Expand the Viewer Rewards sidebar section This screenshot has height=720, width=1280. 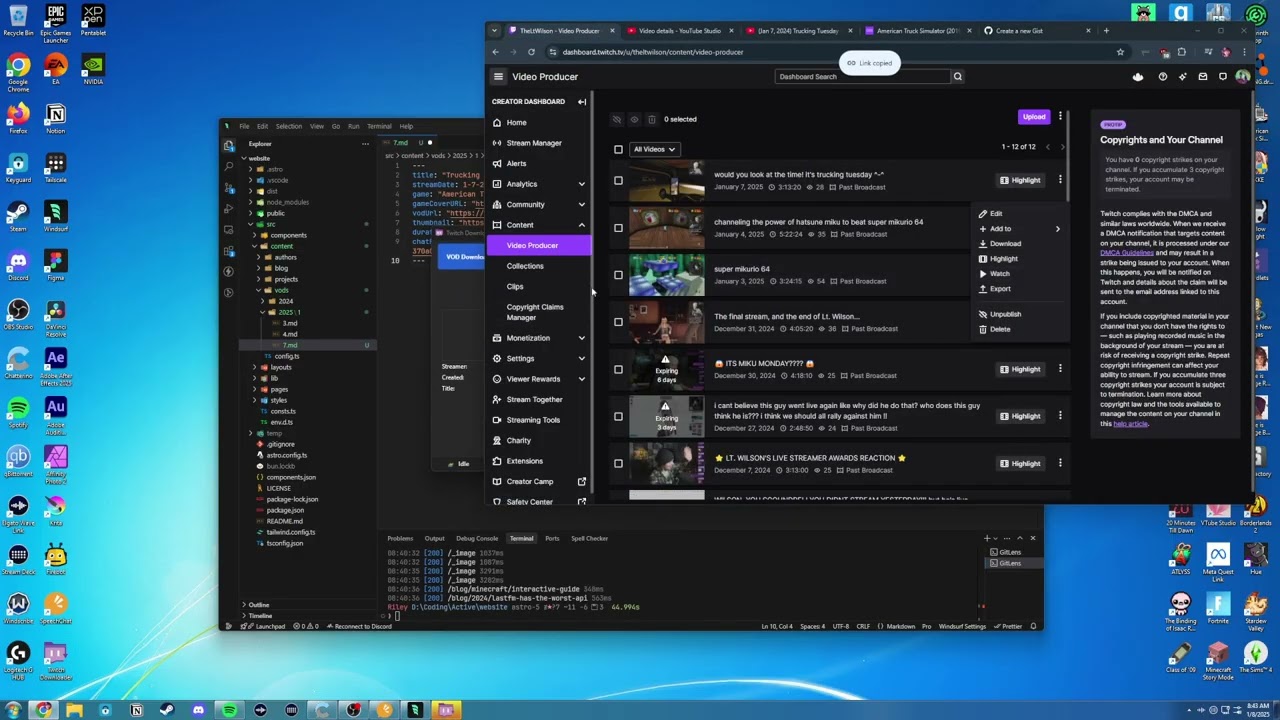click(581, 379)
